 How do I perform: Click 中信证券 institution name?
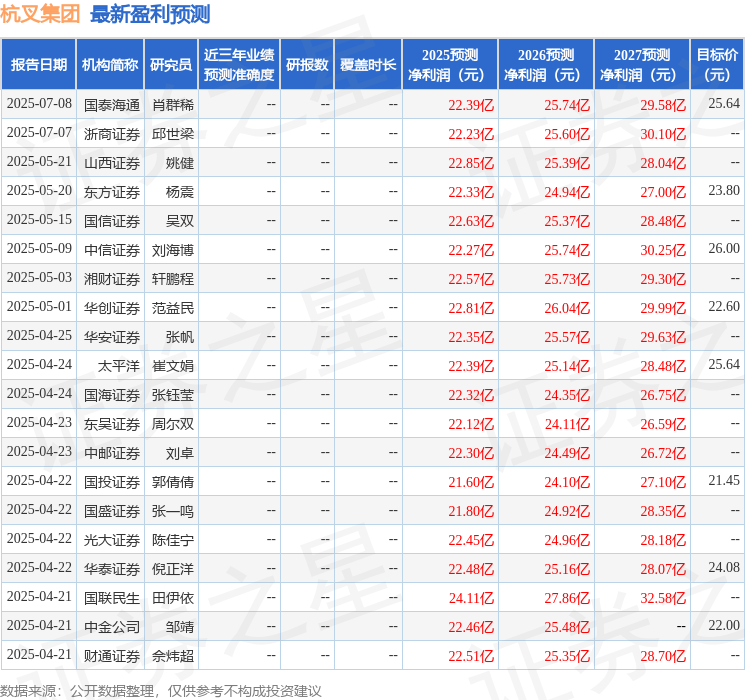[x=112, y=250]
